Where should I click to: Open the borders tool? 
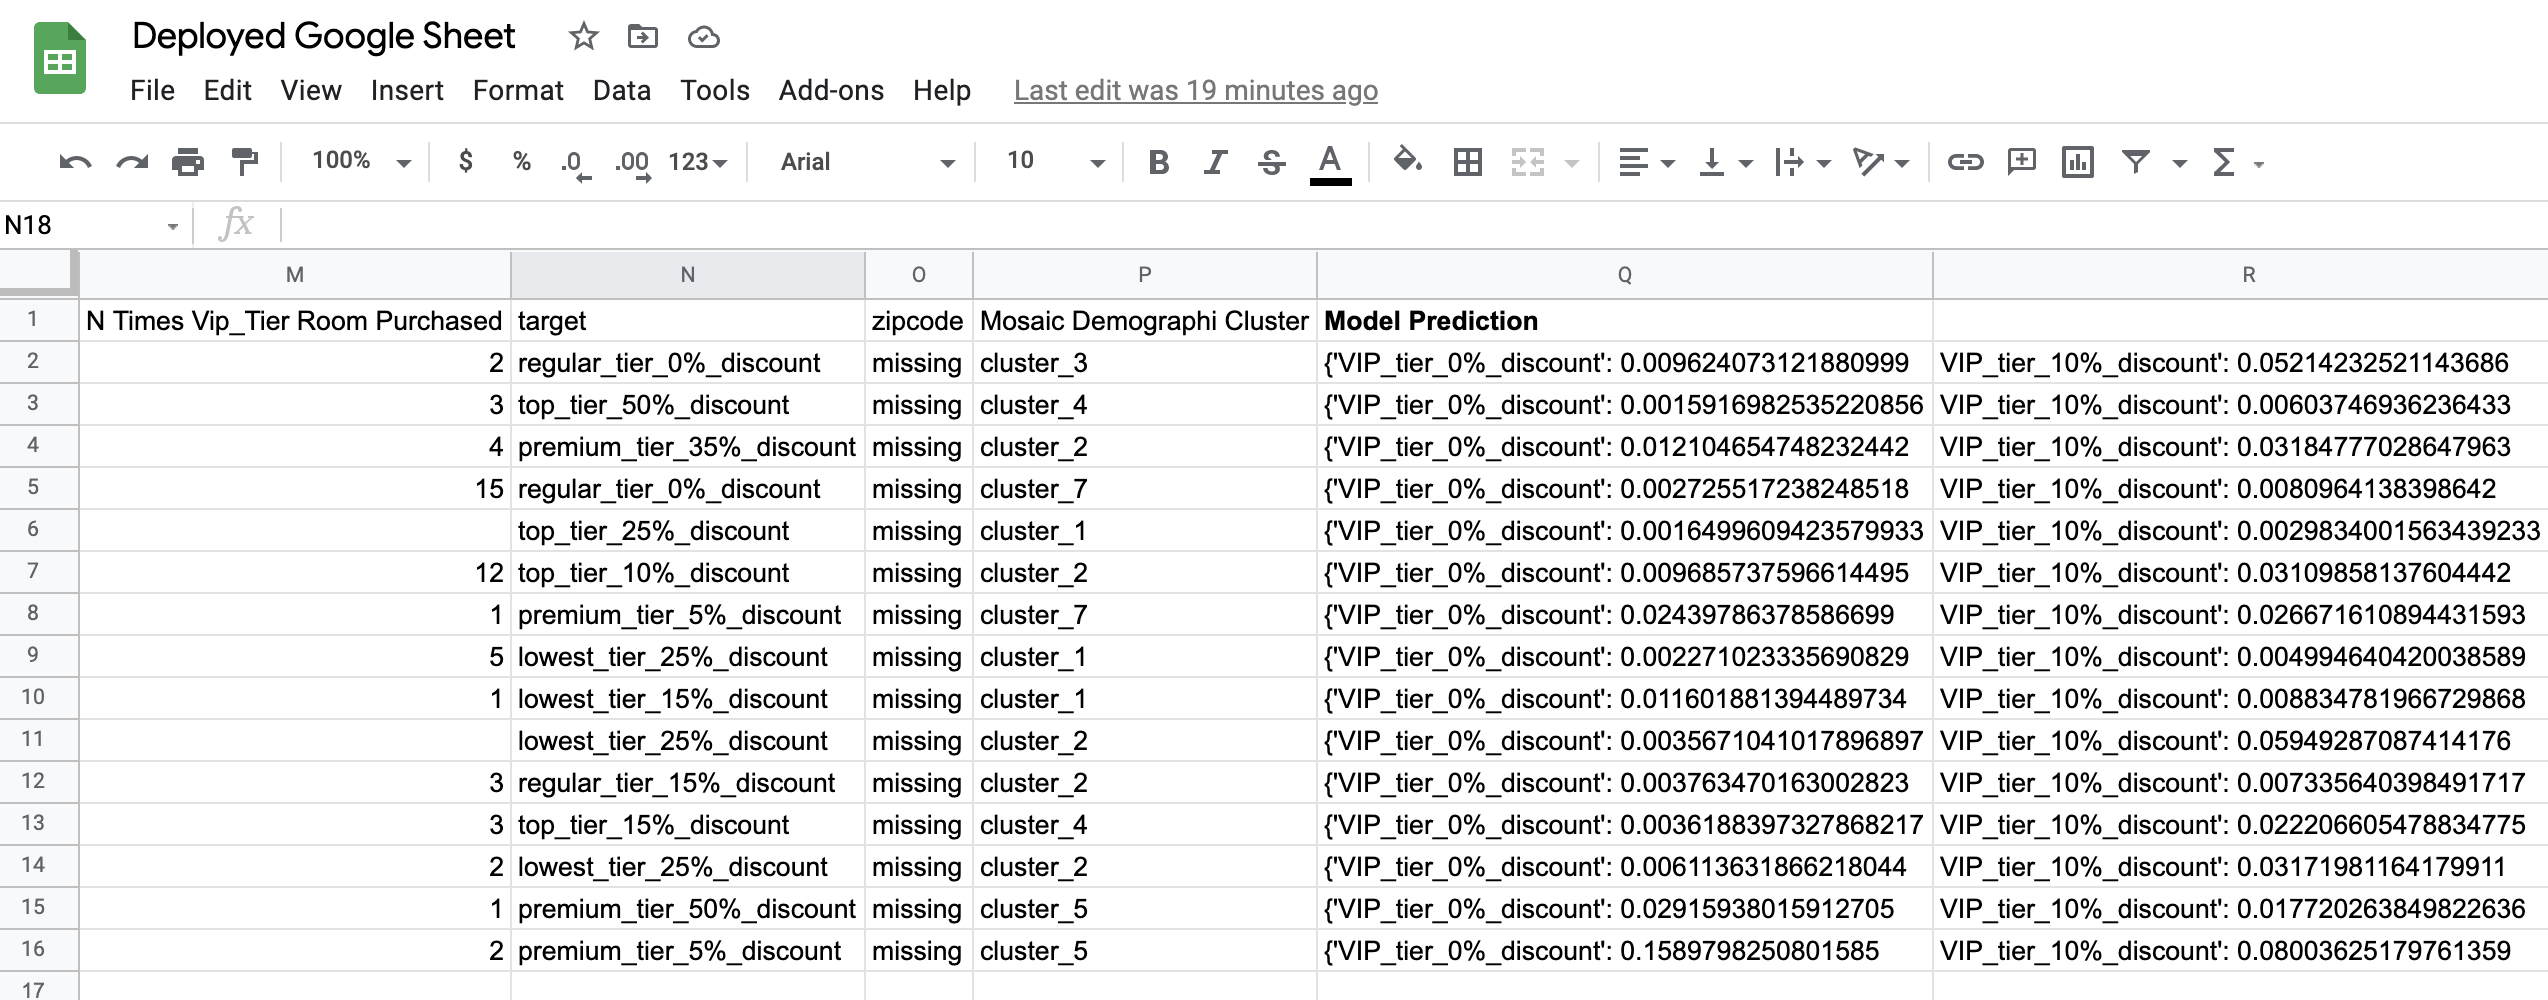[x=1466, y=161]
